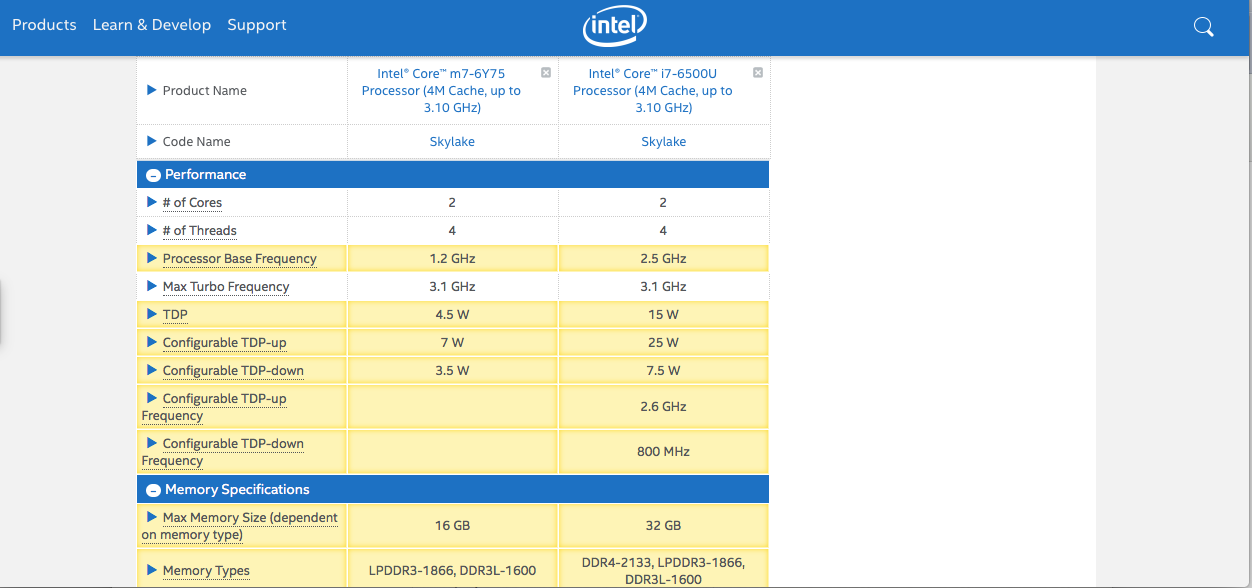1252x588 pixels.
Task: Remove Core i7-6500U from comparison
Action: [757, 73]
